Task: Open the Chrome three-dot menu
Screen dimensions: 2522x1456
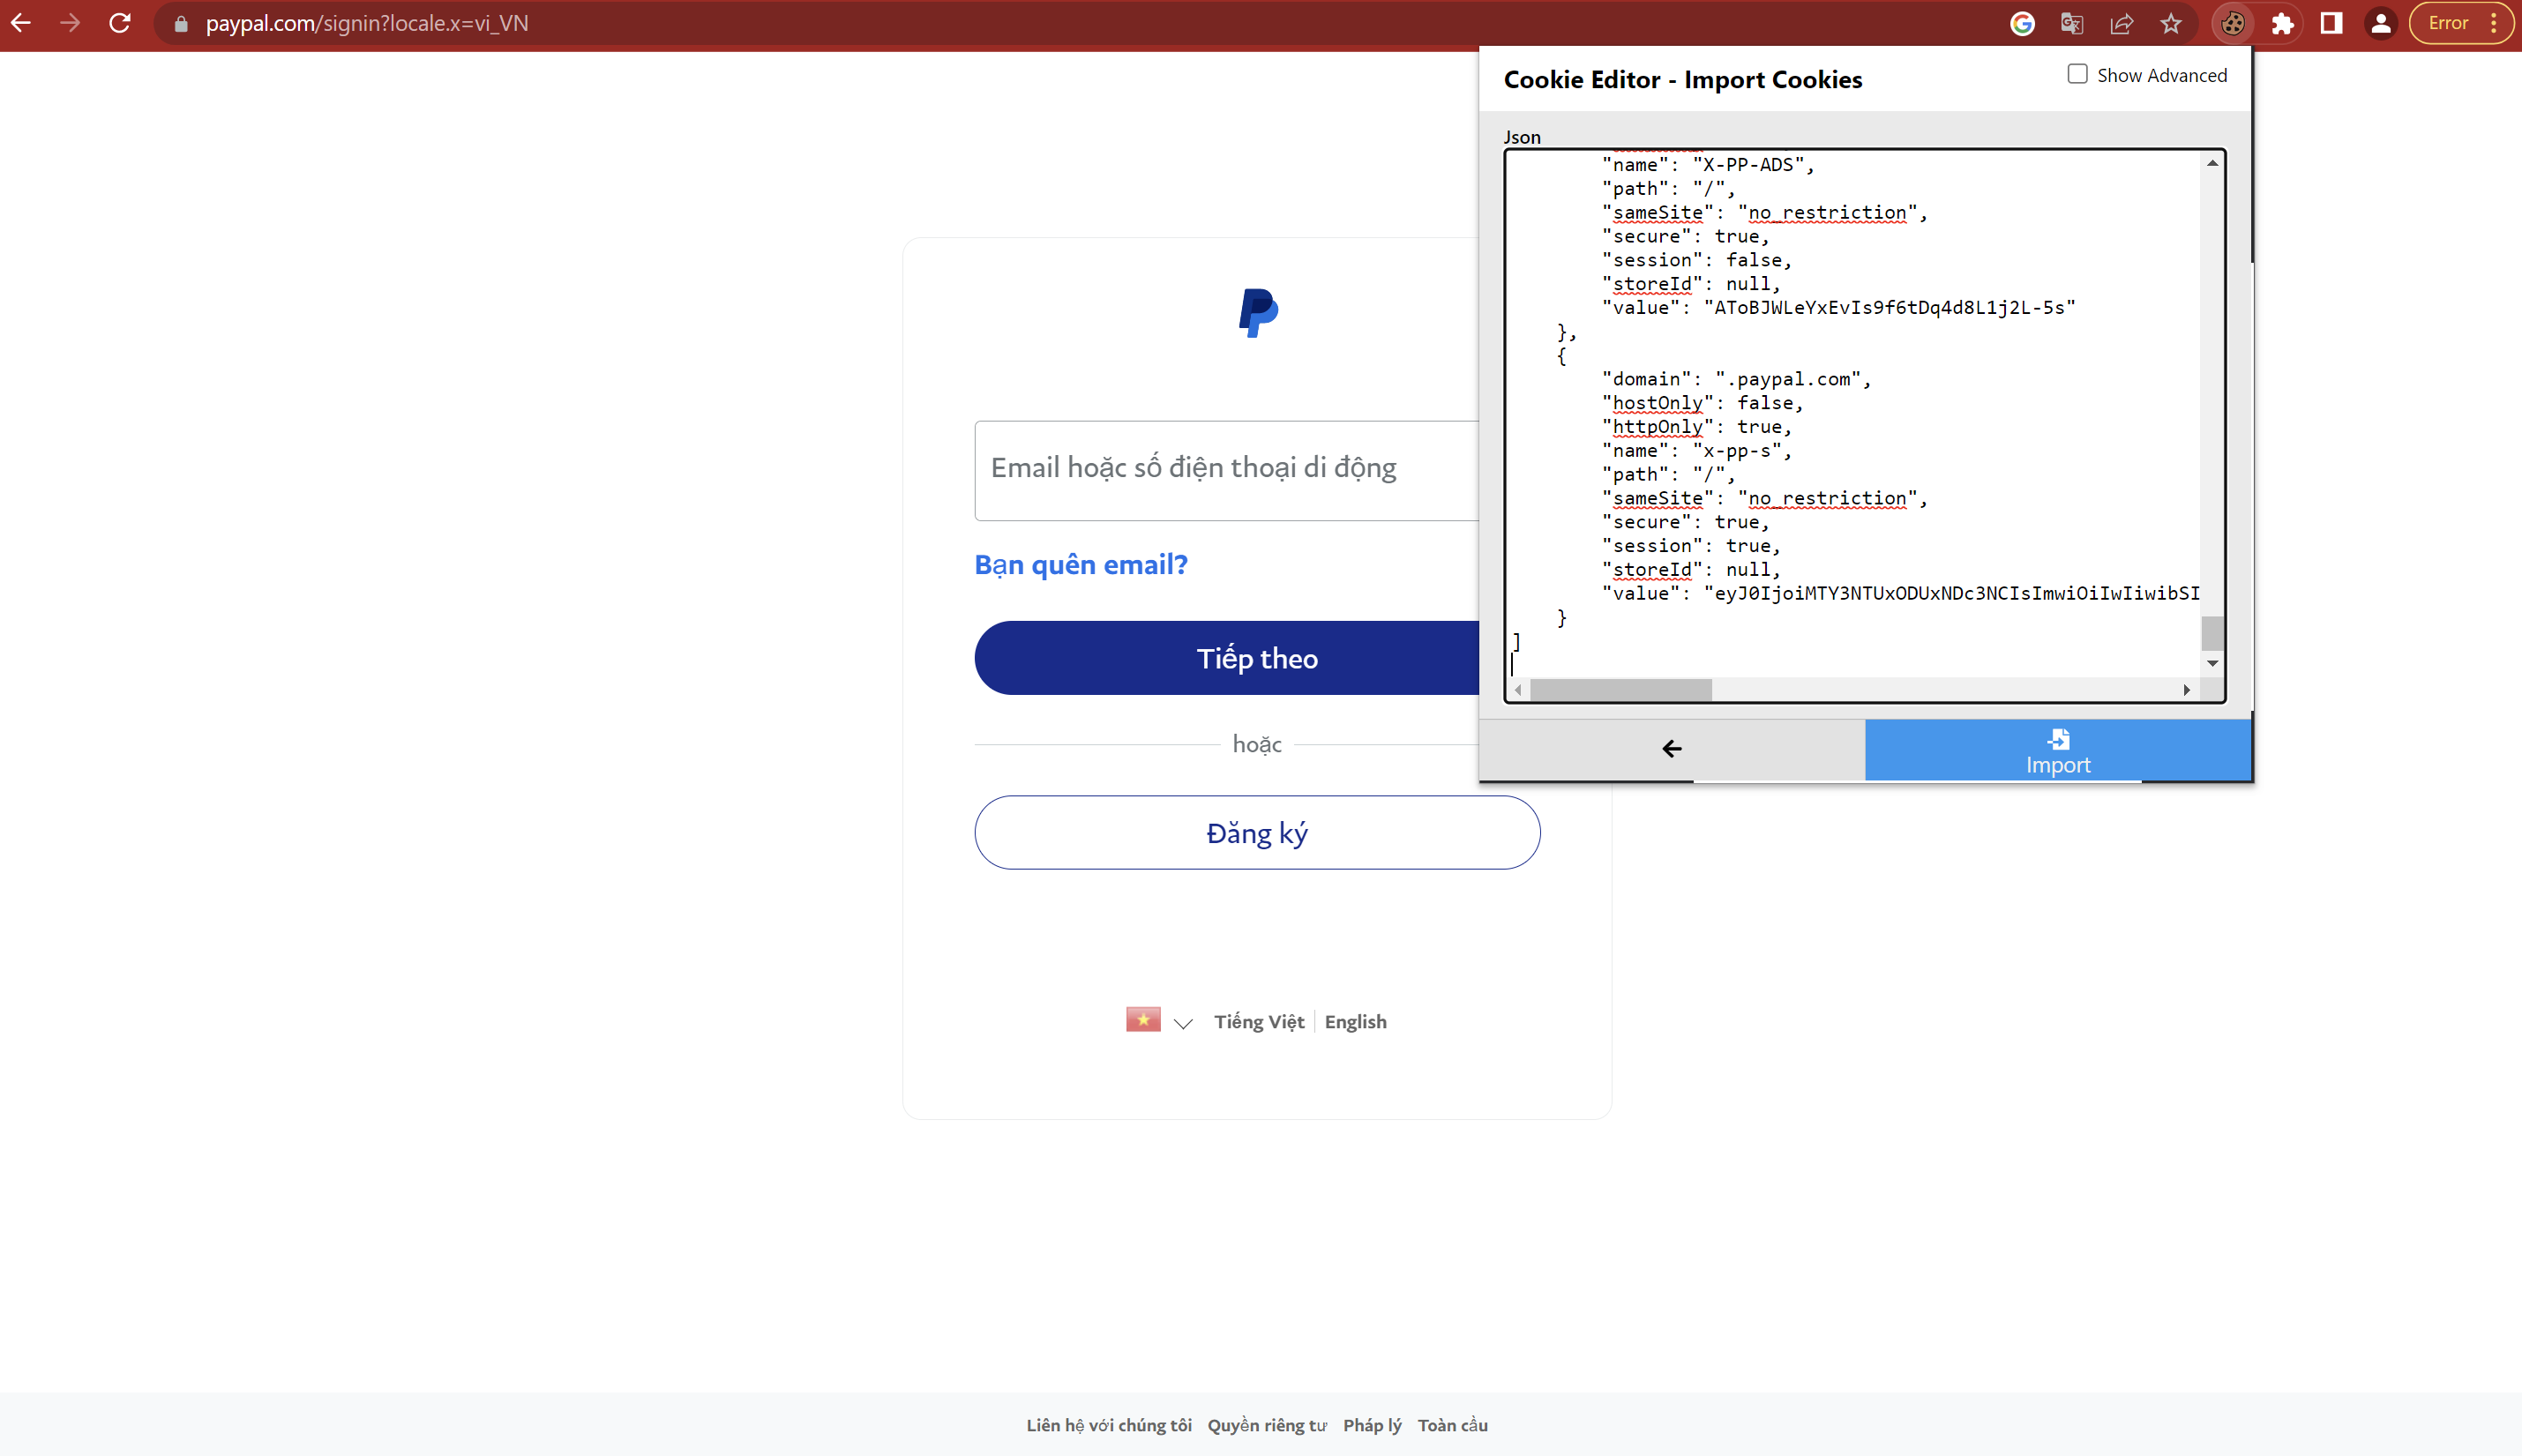Action: coord(2494,23)
